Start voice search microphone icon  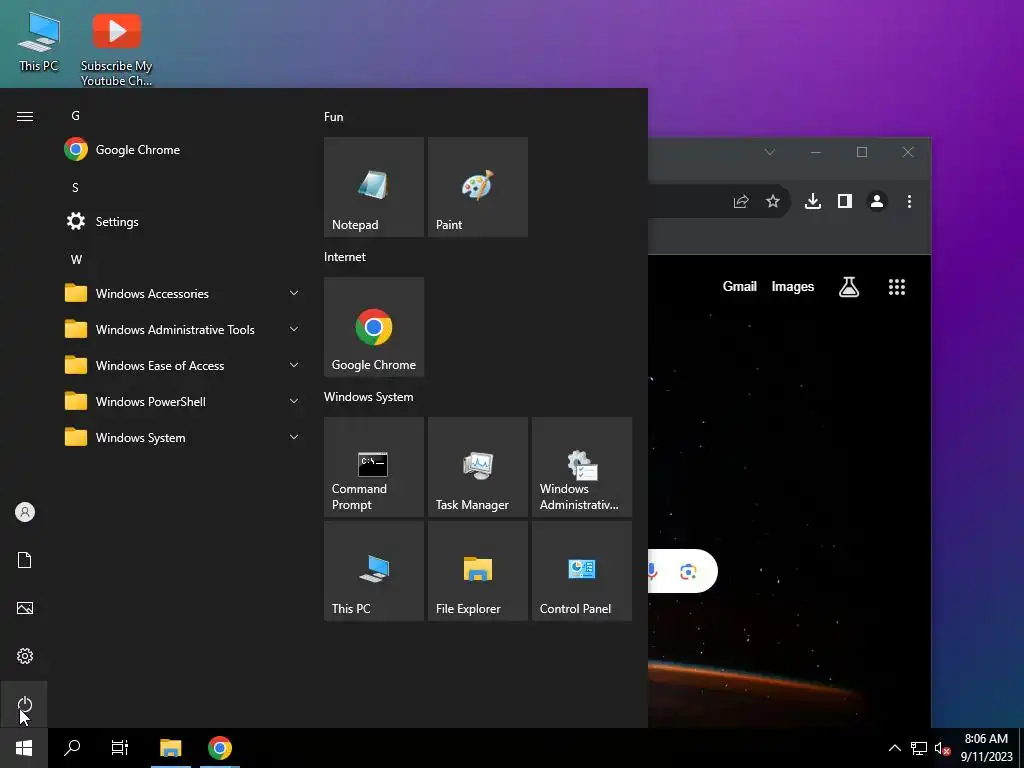click(x=652, y=572)
